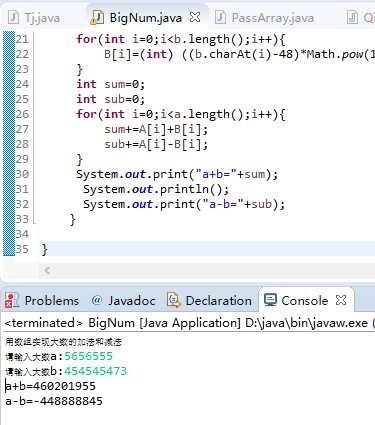Click the for loop over a.length()
This screenshot has height=425, width=375.
point(181,114)
